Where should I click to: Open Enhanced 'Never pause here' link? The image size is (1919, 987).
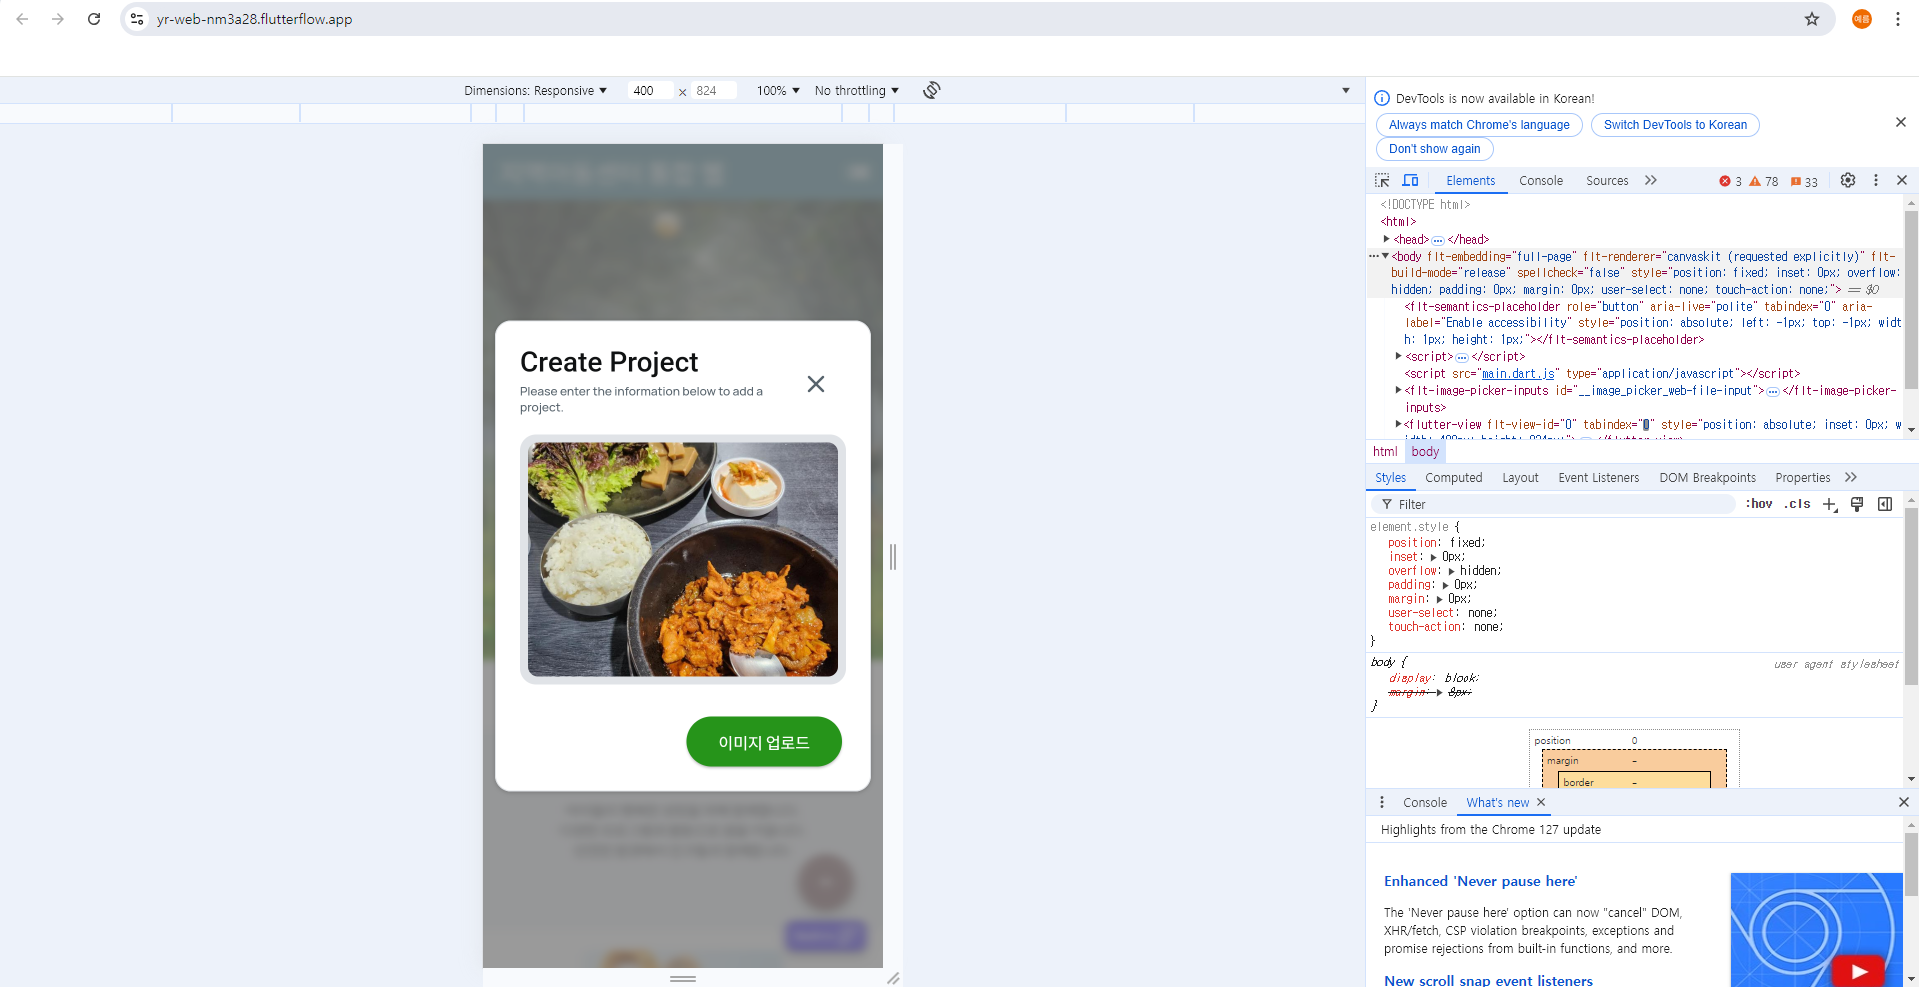coord(1480,881)
